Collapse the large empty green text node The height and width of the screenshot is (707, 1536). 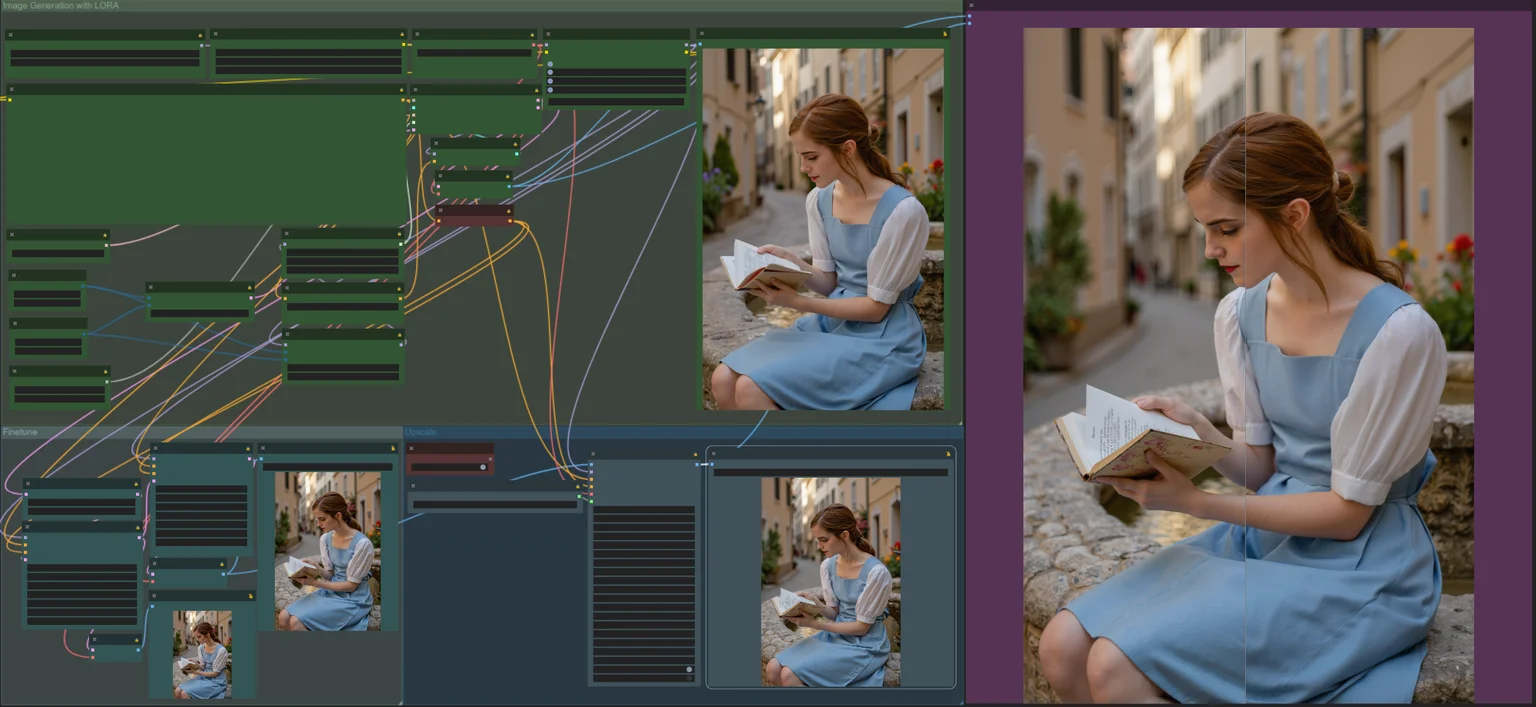(13, 89)
